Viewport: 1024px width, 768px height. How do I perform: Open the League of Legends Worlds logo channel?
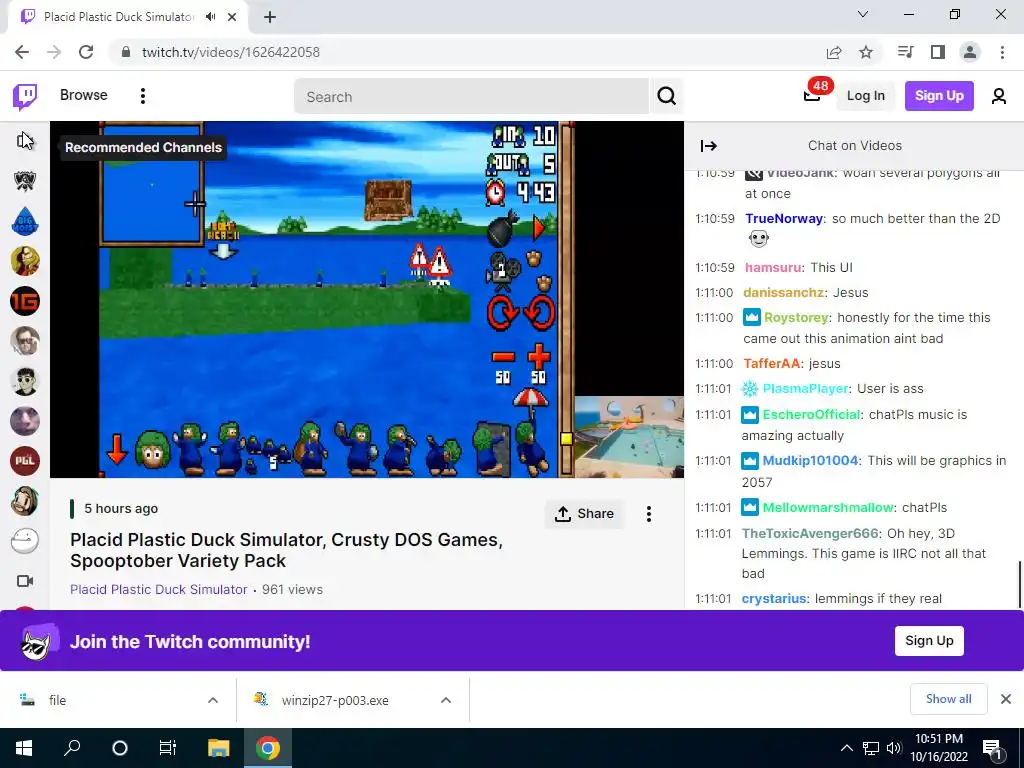[x=25, y=181]
